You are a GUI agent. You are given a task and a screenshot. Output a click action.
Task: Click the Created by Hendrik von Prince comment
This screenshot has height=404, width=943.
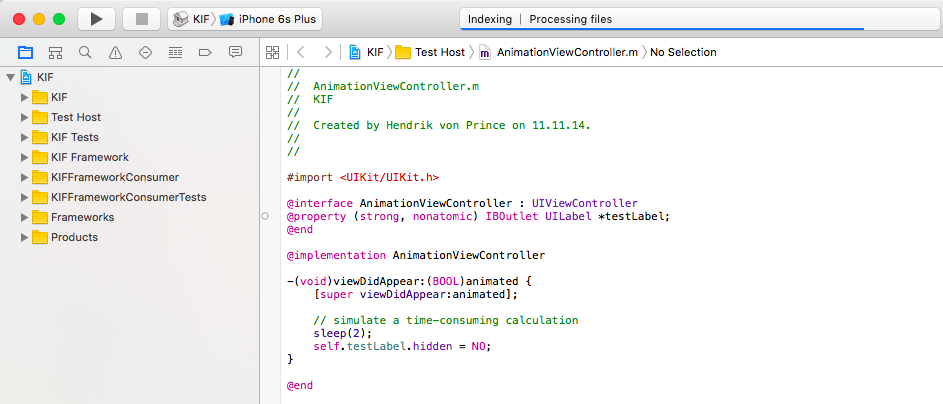(439, 126)
